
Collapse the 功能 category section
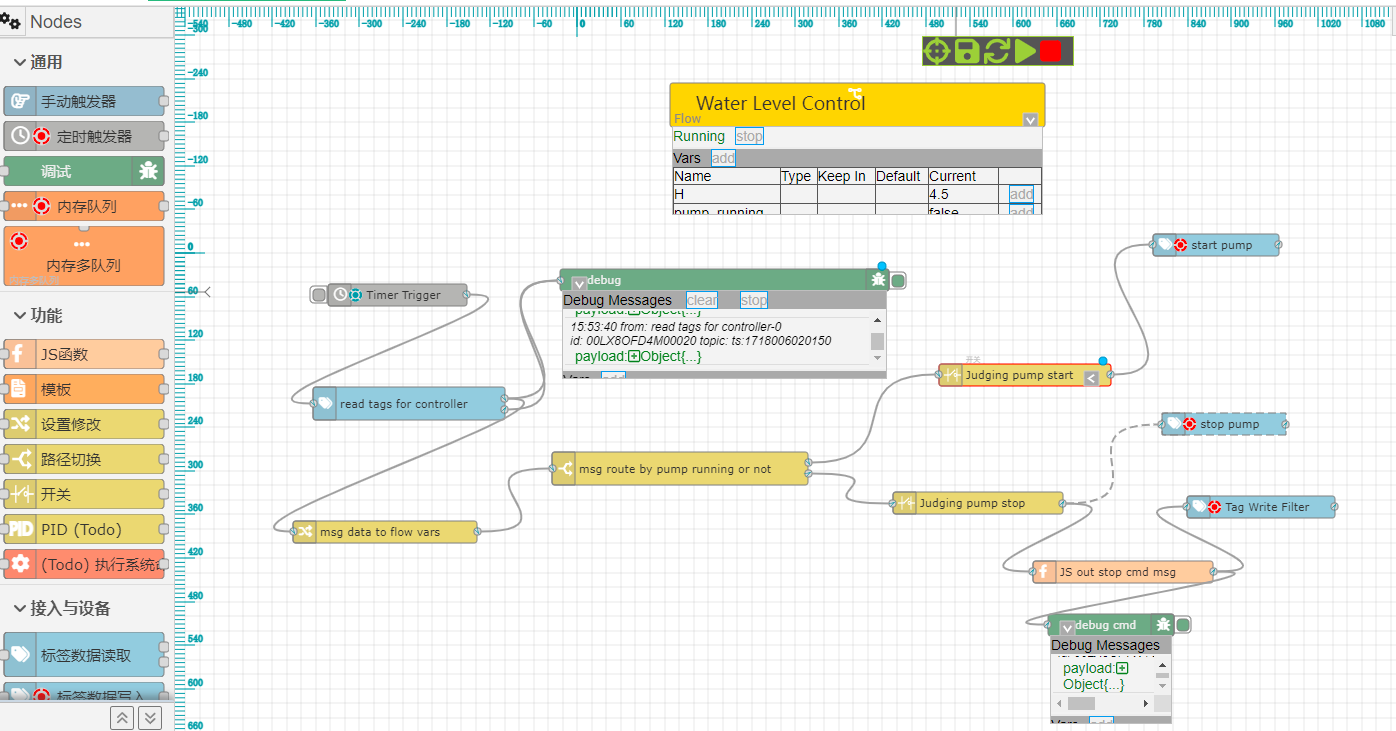[x=20, y=315]
